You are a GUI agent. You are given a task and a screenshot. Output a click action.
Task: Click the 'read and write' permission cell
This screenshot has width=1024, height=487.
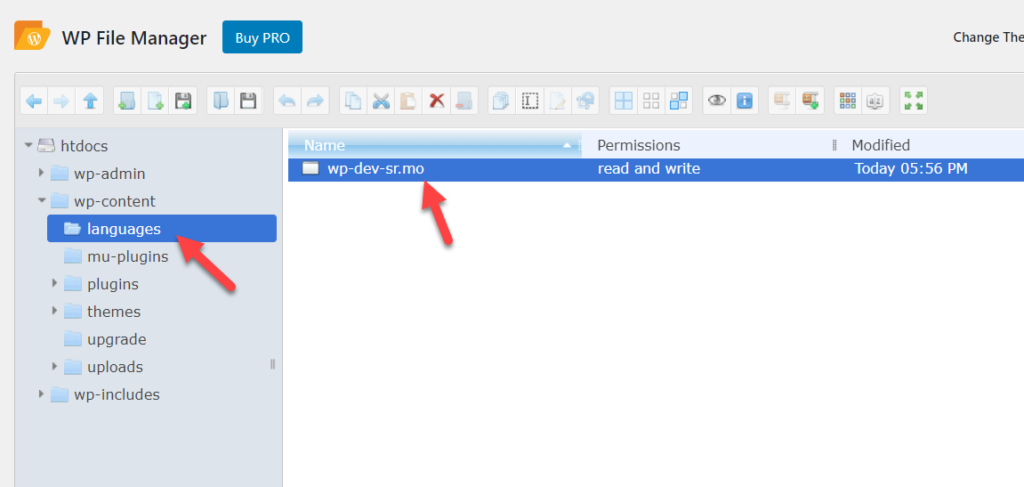[x=648, y=169]
